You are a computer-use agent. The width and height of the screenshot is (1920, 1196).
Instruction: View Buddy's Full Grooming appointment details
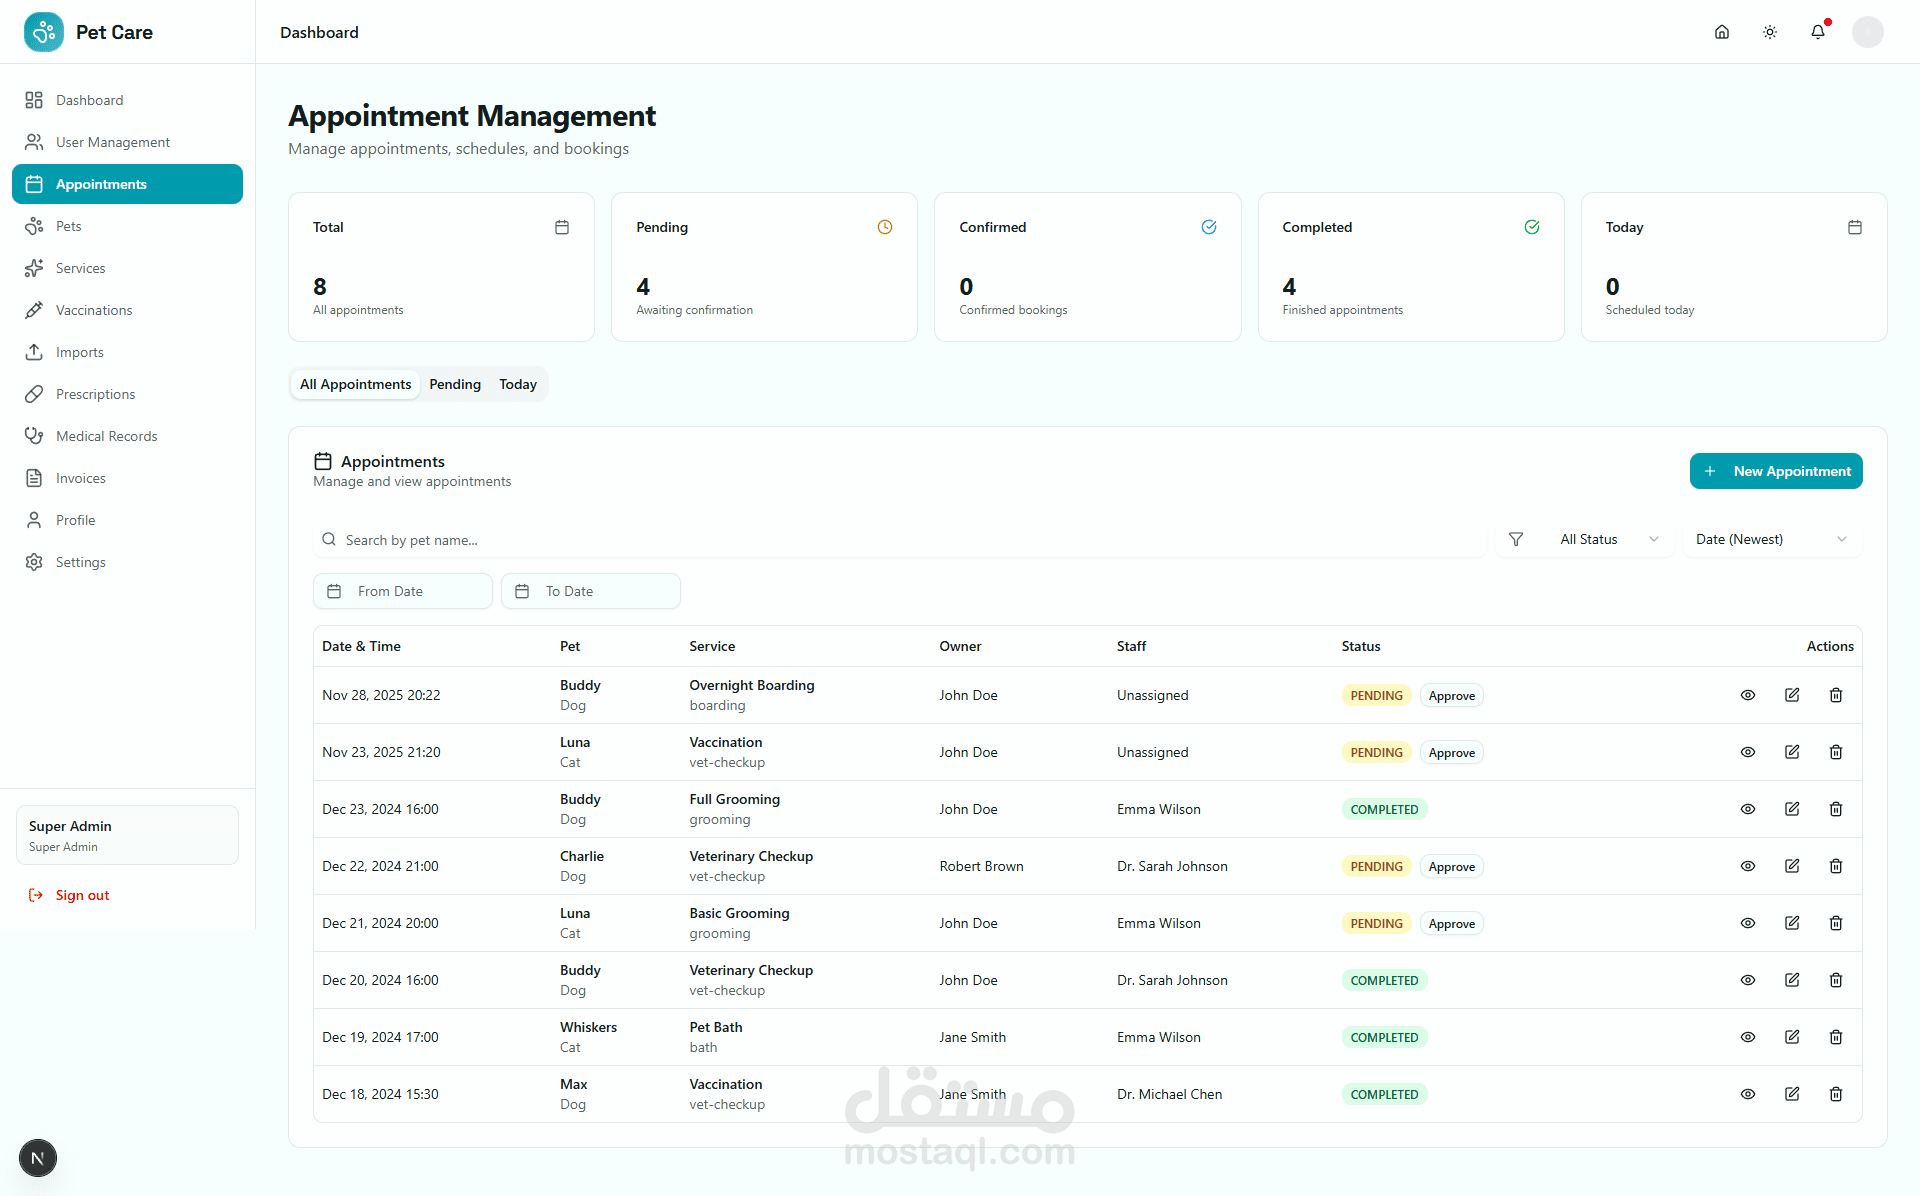coord(1747,809)
